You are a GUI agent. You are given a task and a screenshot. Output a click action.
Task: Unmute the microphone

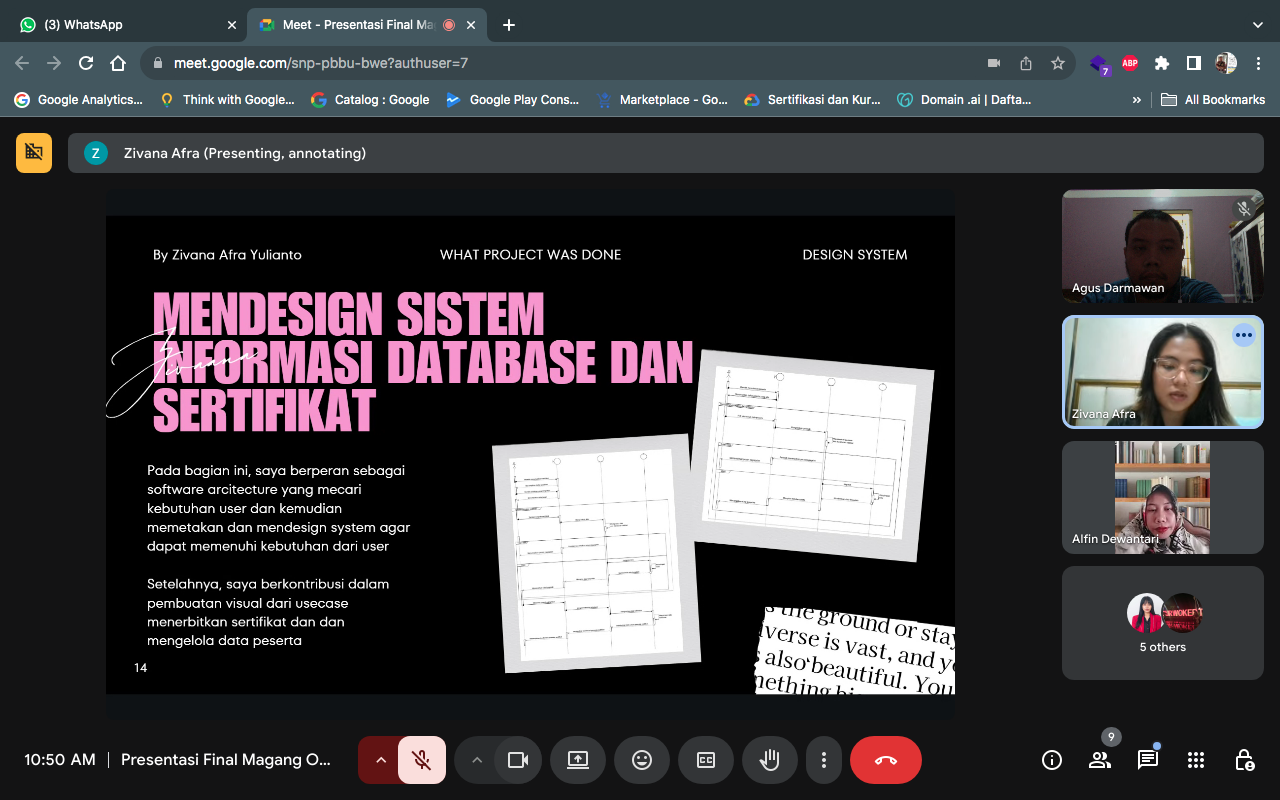(x=422, y=760)
